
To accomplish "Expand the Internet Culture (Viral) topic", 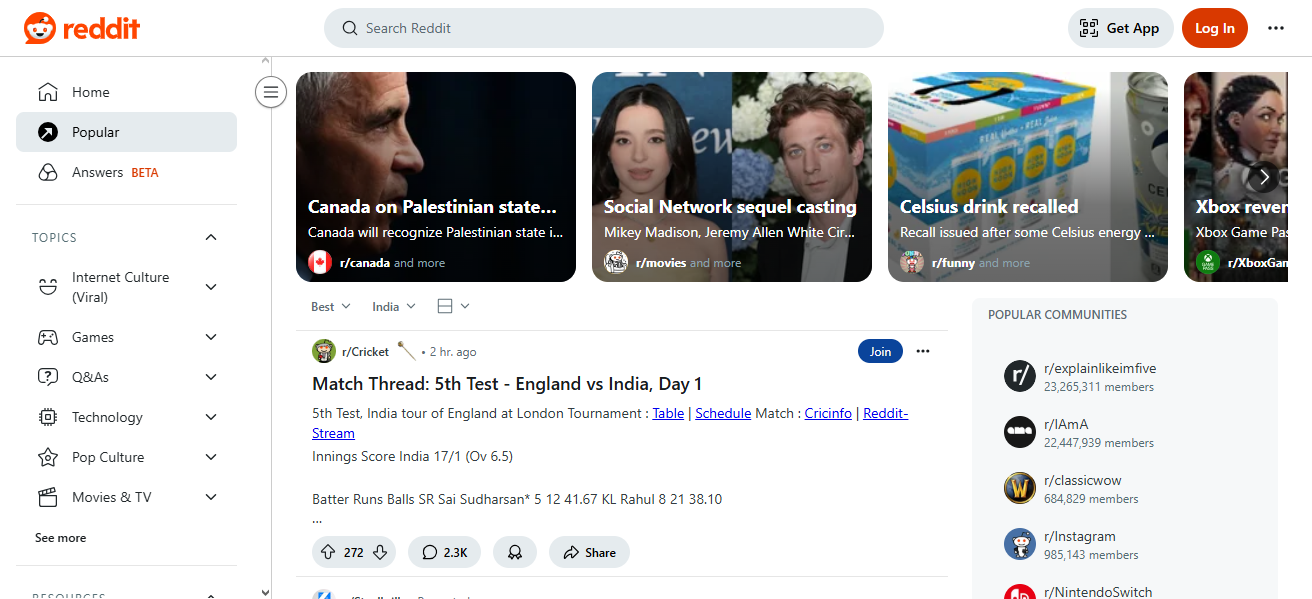I will click(211, 287).
